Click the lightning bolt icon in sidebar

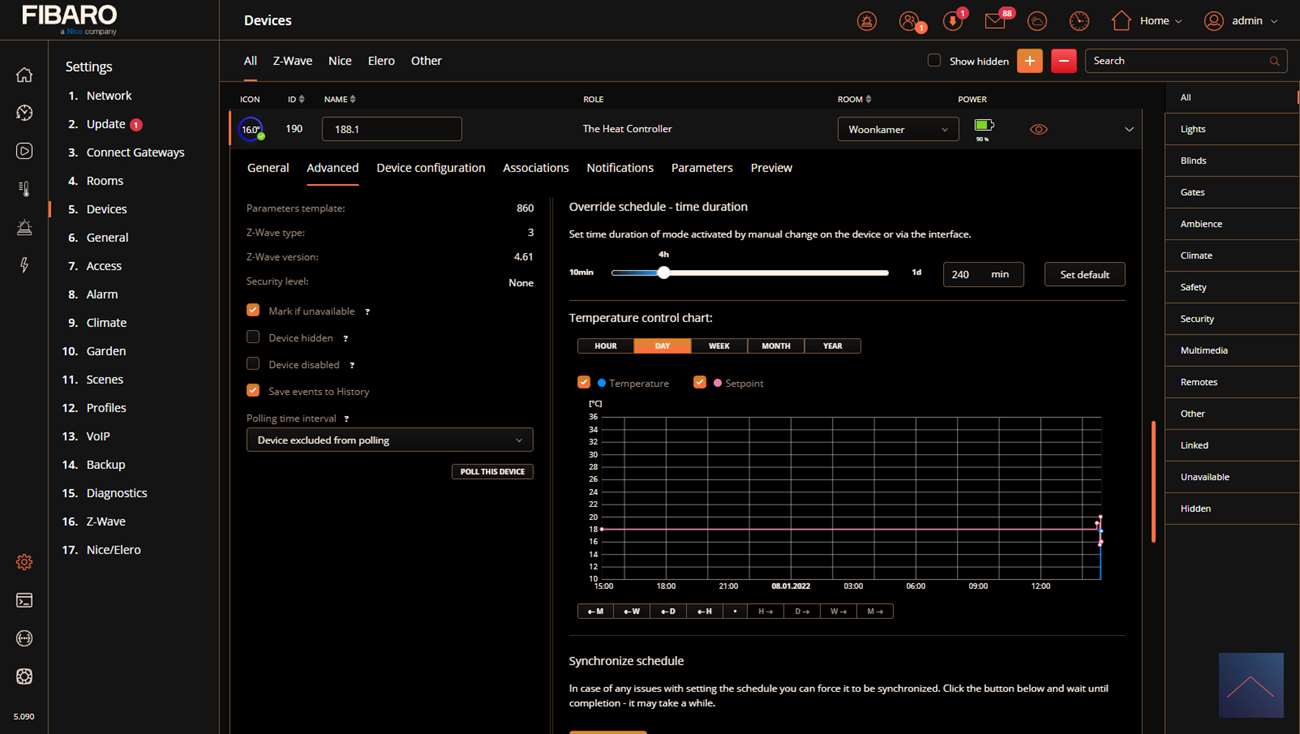[24, 265]
